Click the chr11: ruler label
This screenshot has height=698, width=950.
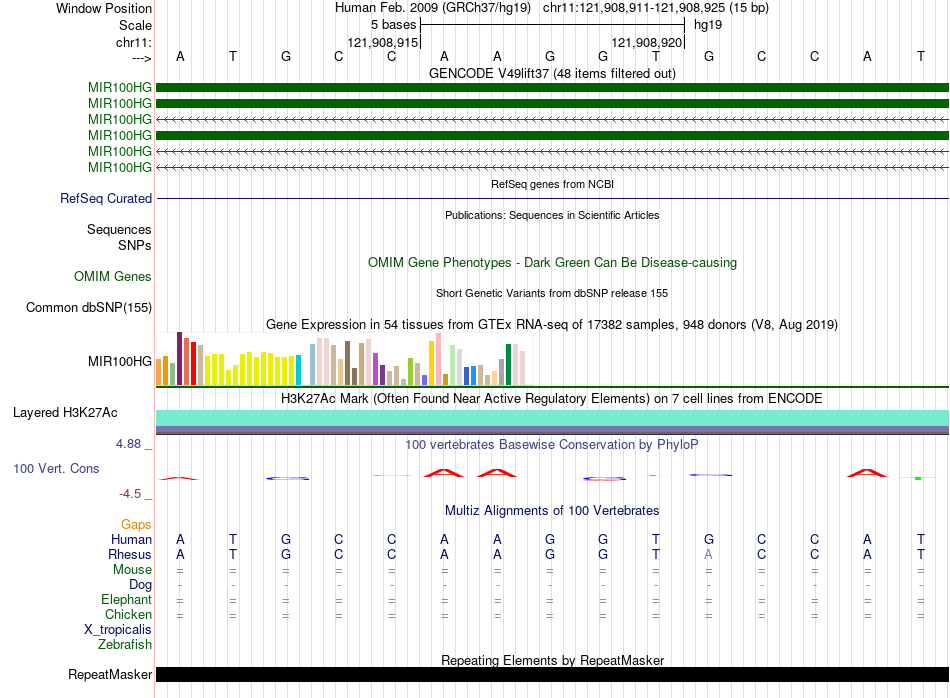[134, 42]
